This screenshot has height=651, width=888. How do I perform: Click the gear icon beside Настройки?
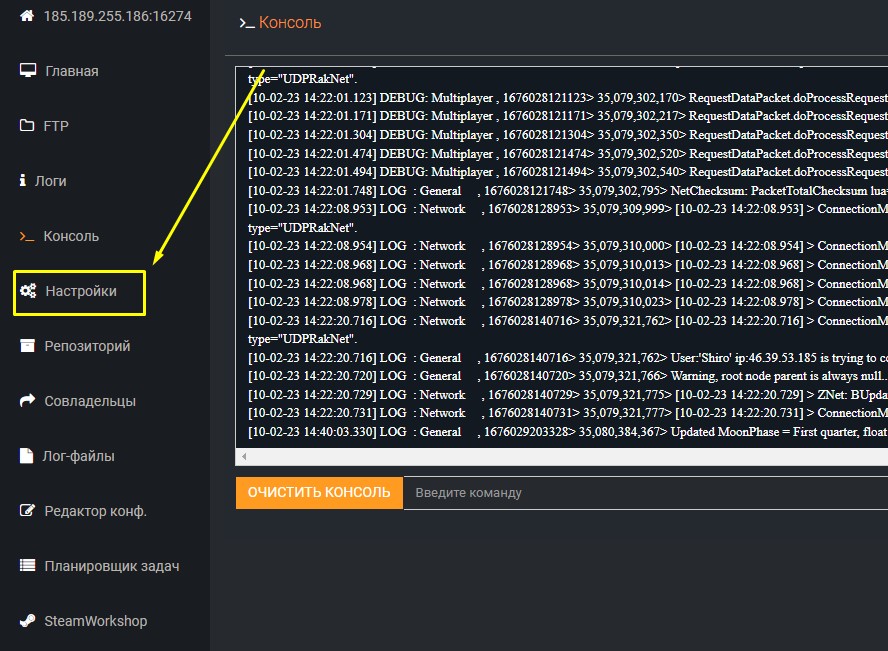click(x=25, y=291)
